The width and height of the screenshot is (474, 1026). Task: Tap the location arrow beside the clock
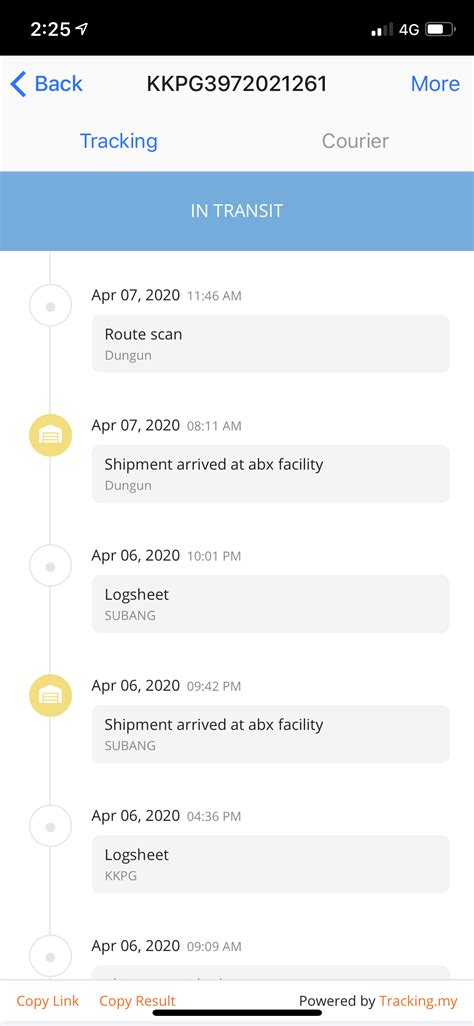pos(82,28)
